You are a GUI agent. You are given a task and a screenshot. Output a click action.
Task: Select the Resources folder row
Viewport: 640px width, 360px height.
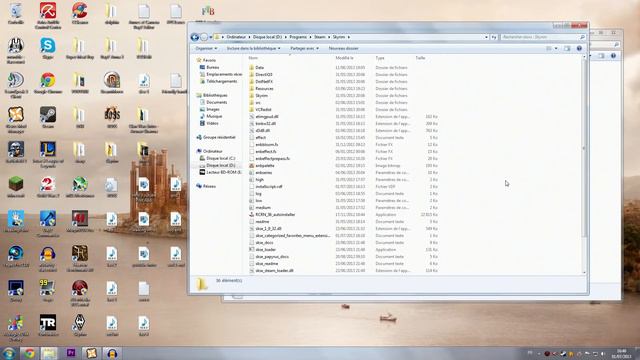click(x=343, y=88)
